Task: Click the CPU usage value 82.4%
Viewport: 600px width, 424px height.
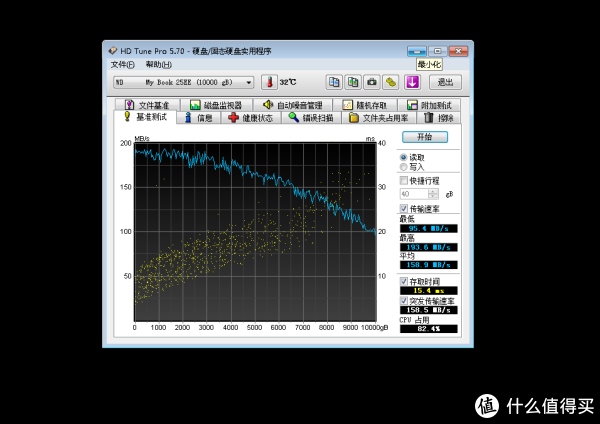Action: click(x=429, y=329)
